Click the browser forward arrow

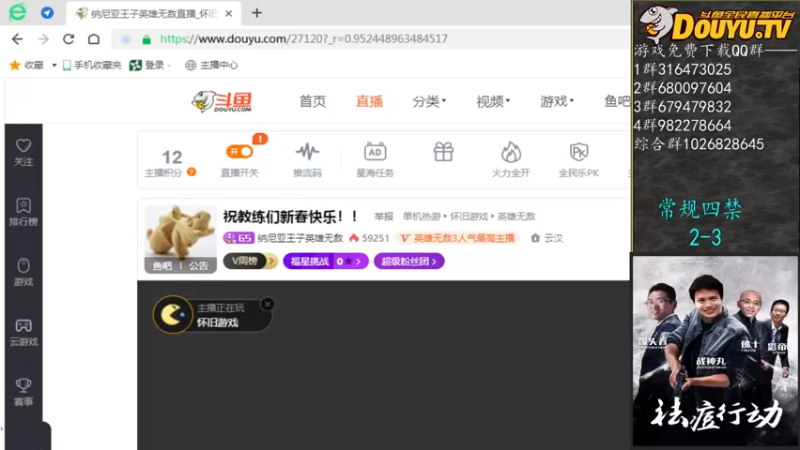43,39
